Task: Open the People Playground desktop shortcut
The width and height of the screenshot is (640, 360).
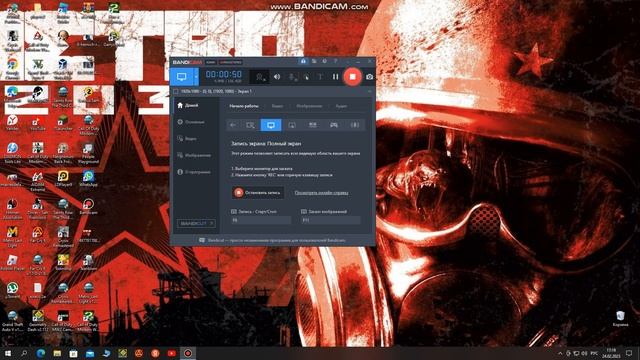Action: (88, 153)
